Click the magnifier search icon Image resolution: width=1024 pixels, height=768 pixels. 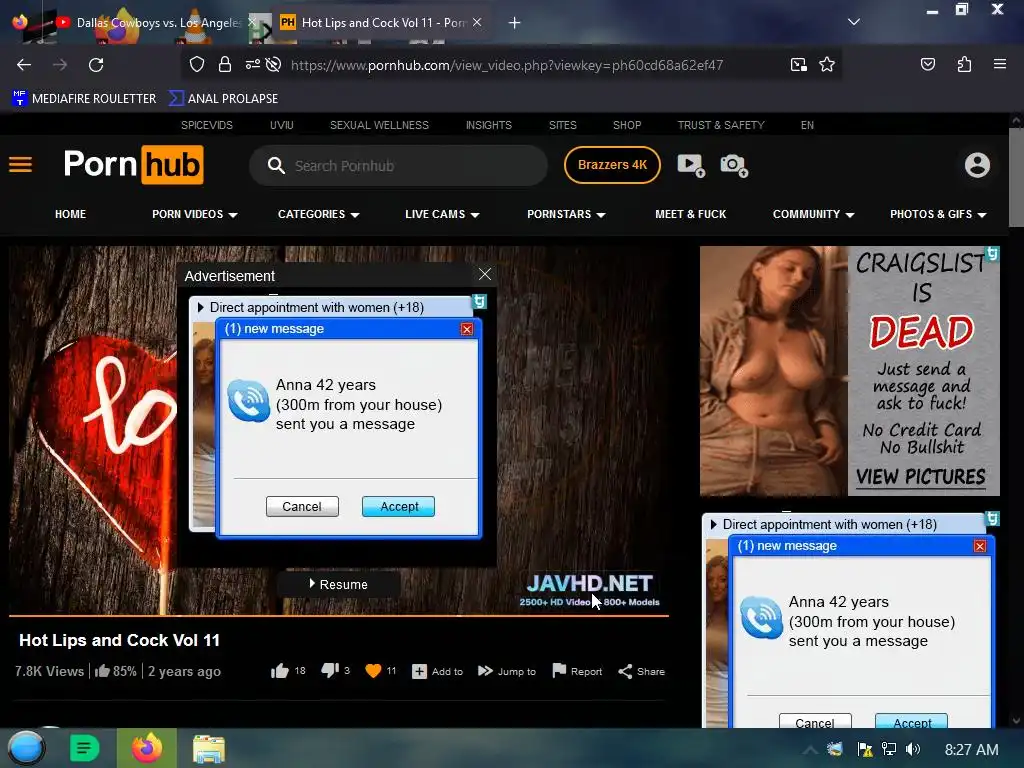click(276, 165)
